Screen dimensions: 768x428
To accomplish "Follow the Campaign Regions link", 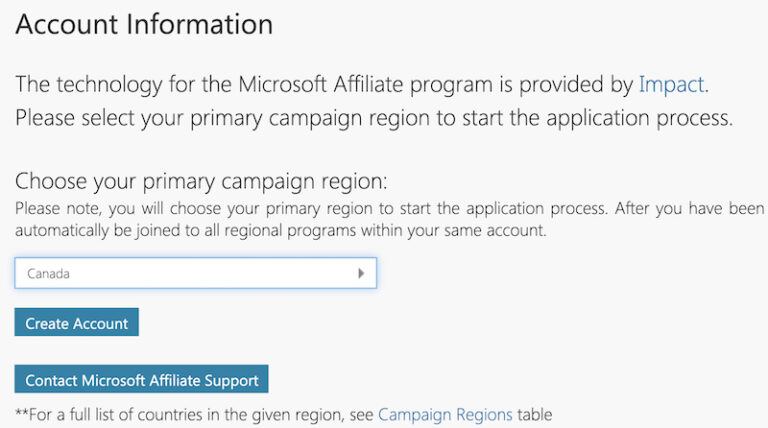I will point(445,414).
